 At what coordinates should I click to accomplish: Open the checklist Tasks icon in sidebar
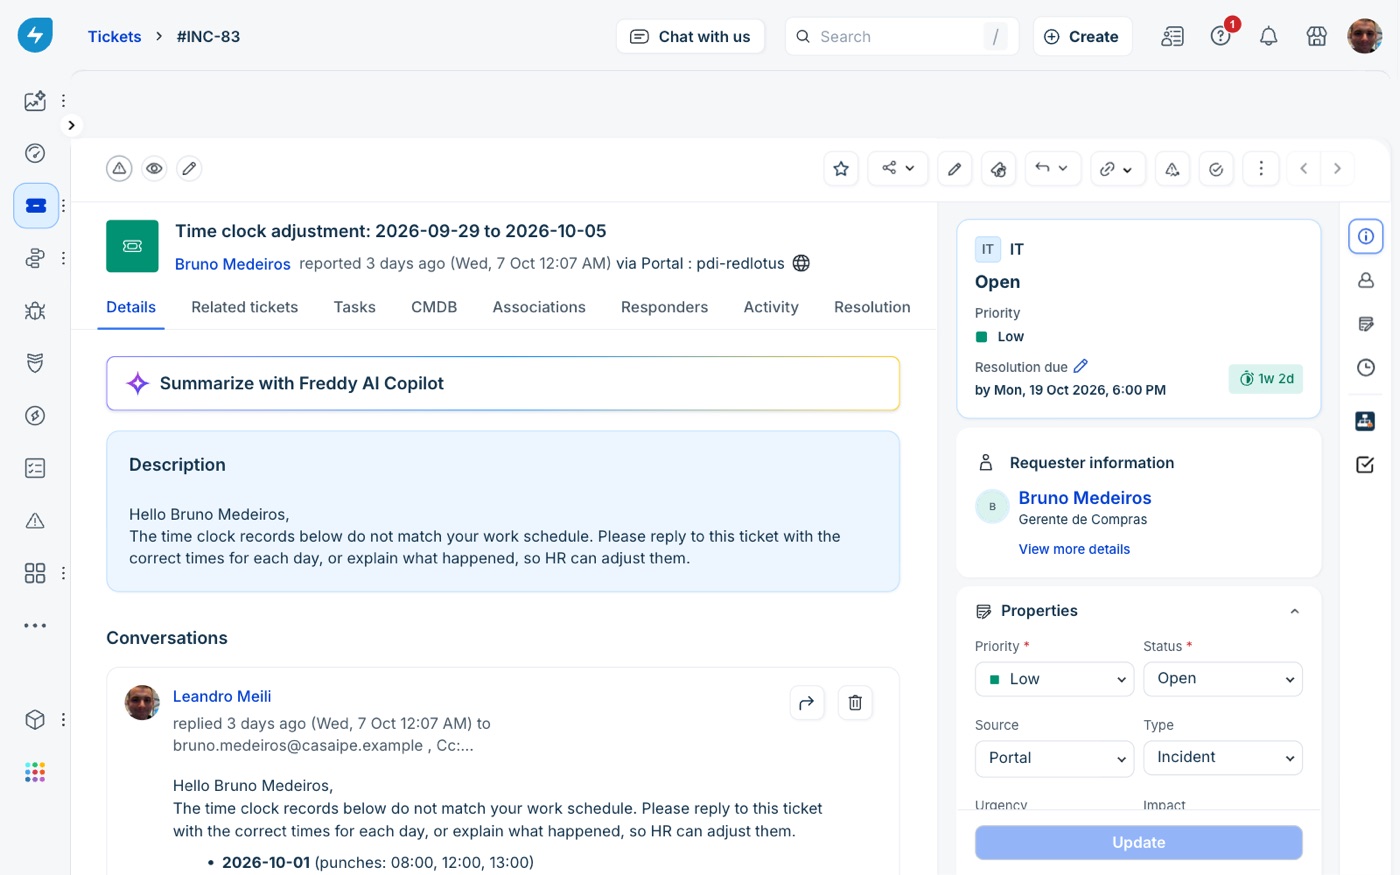click(x=35, y=468)
